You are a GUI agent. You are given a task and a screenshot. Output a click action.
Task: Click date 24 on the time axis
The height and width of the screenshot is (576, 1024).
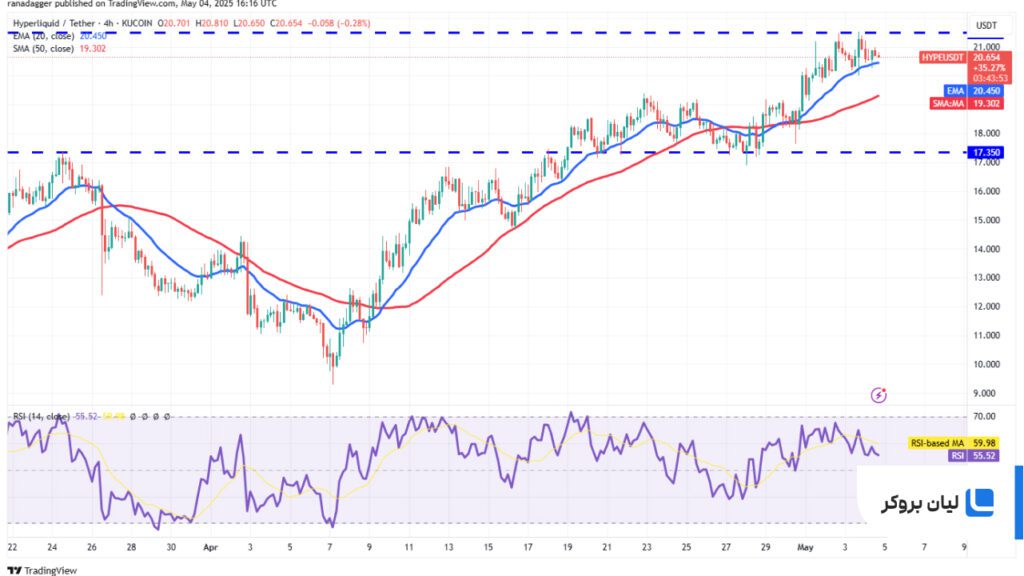coord(52,547)
